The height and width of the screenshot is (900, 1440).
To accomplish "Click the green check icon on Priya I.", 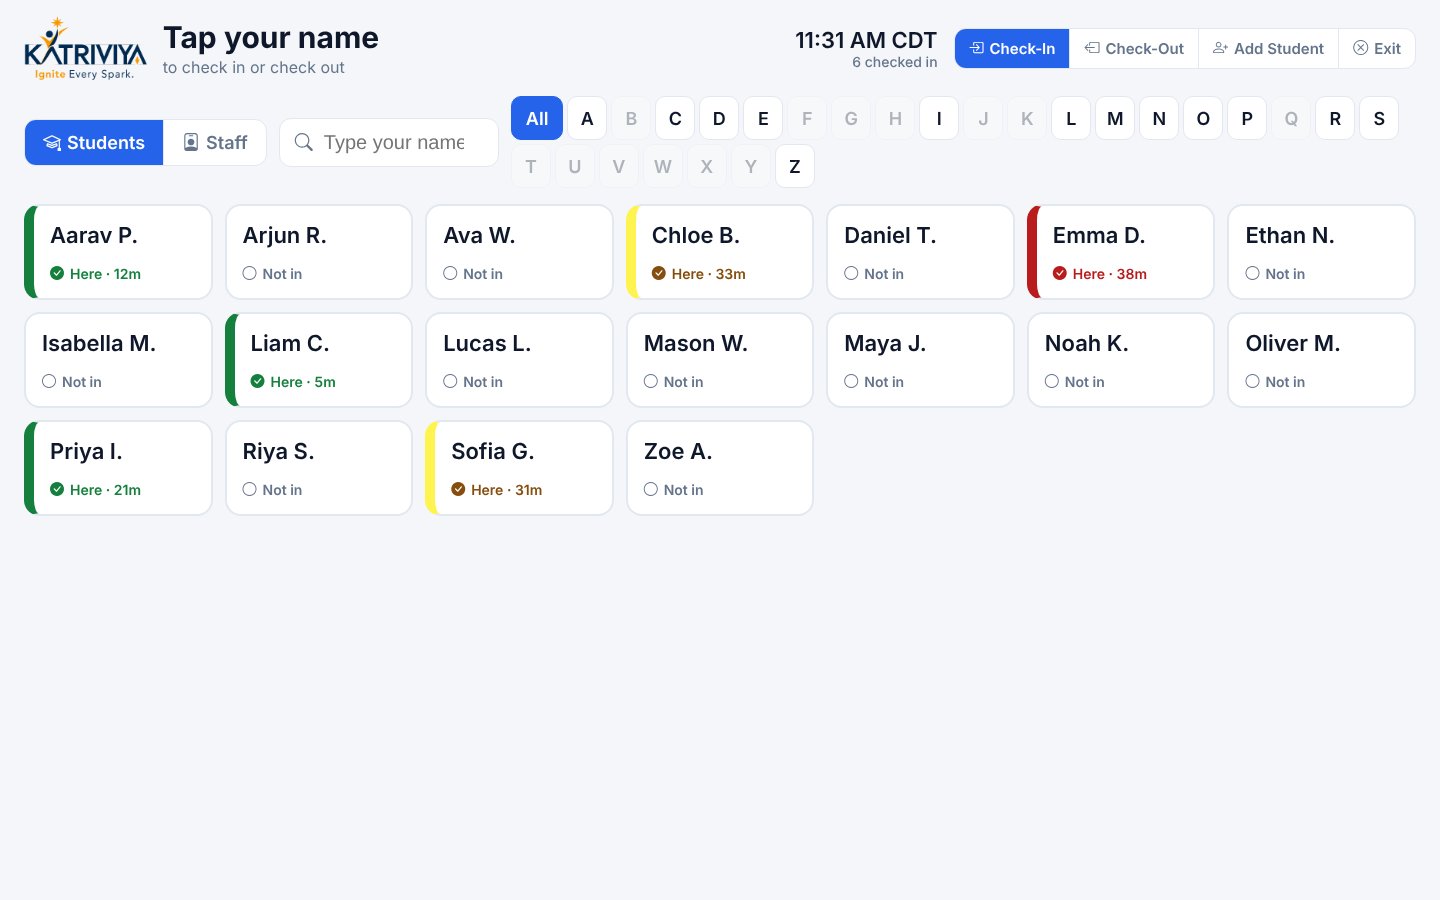I will tap(57, 489).
